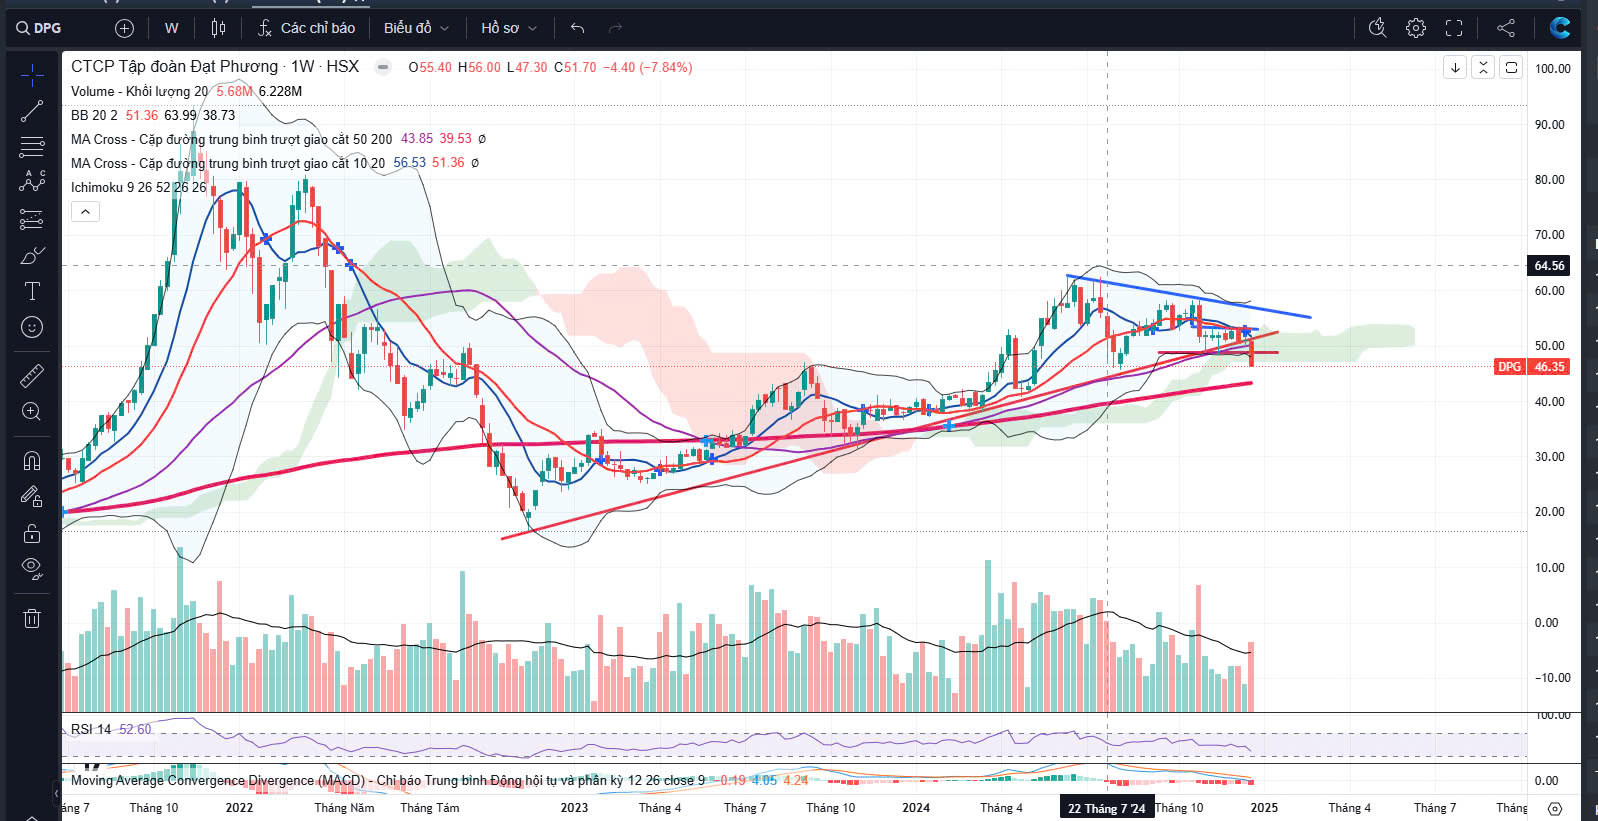Open the quick search lightning icon
The width and height of the screenshot is (1598, 821).
click(x=1377, y=28)
